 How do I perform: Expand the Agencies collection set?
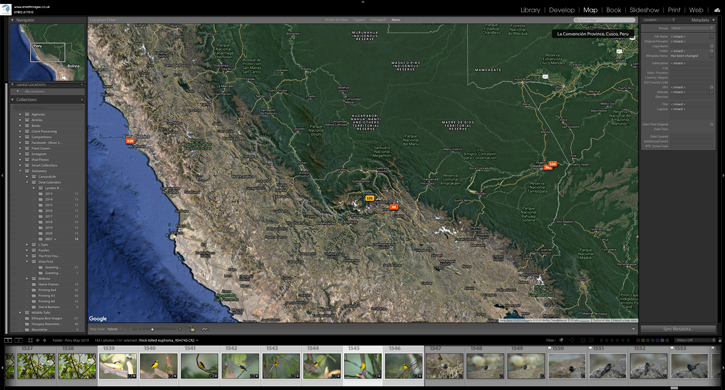point(20,114)
